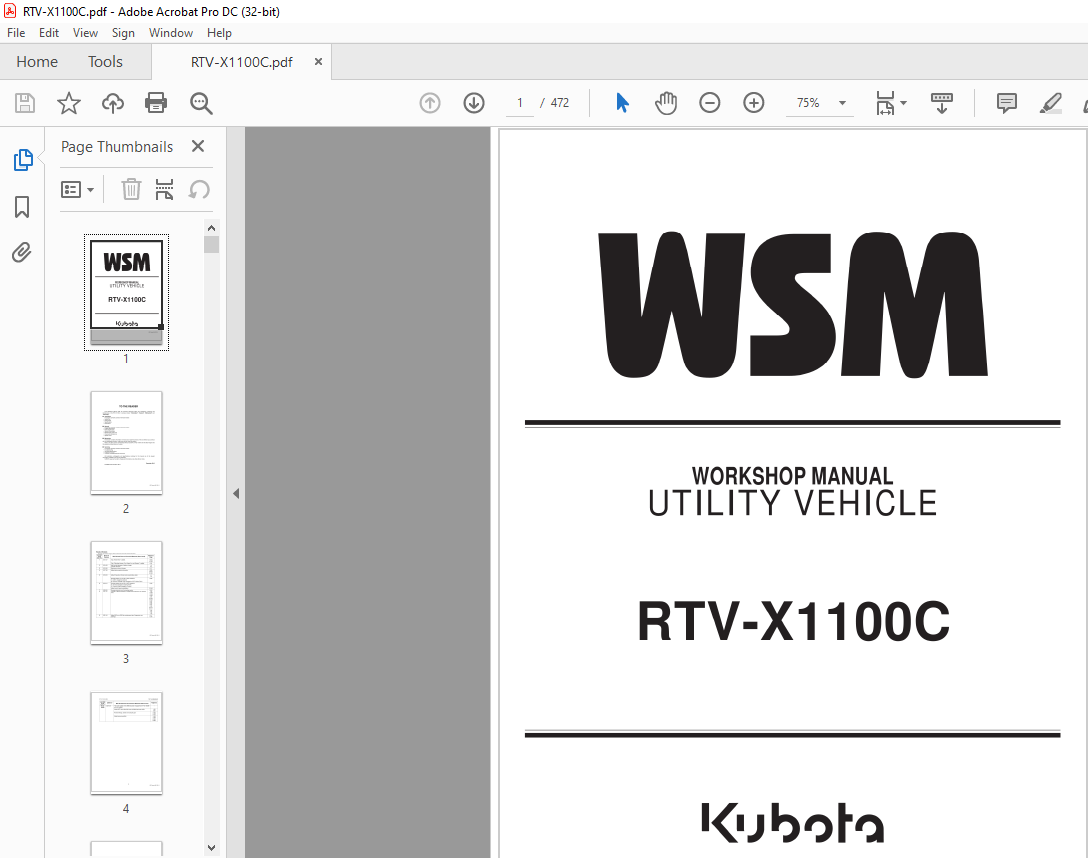
Task: Print the document using printer icon
Action: 155,103
